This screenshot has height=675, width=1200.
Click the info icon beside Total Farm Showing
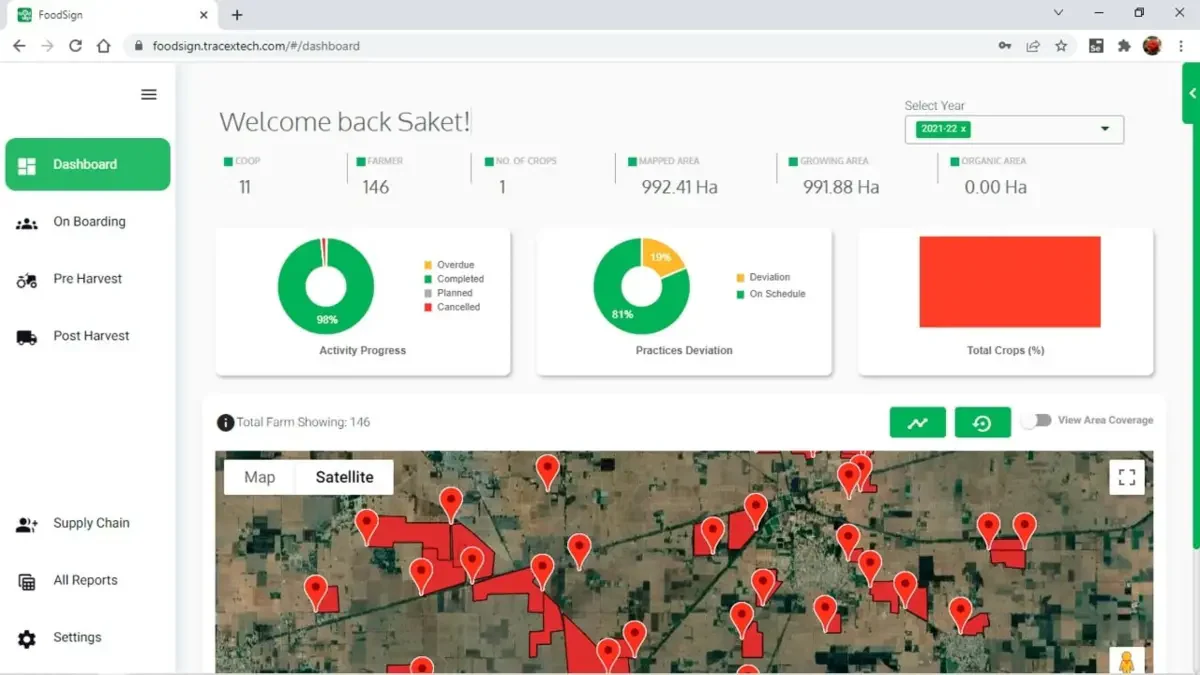(x=226, y=423)
